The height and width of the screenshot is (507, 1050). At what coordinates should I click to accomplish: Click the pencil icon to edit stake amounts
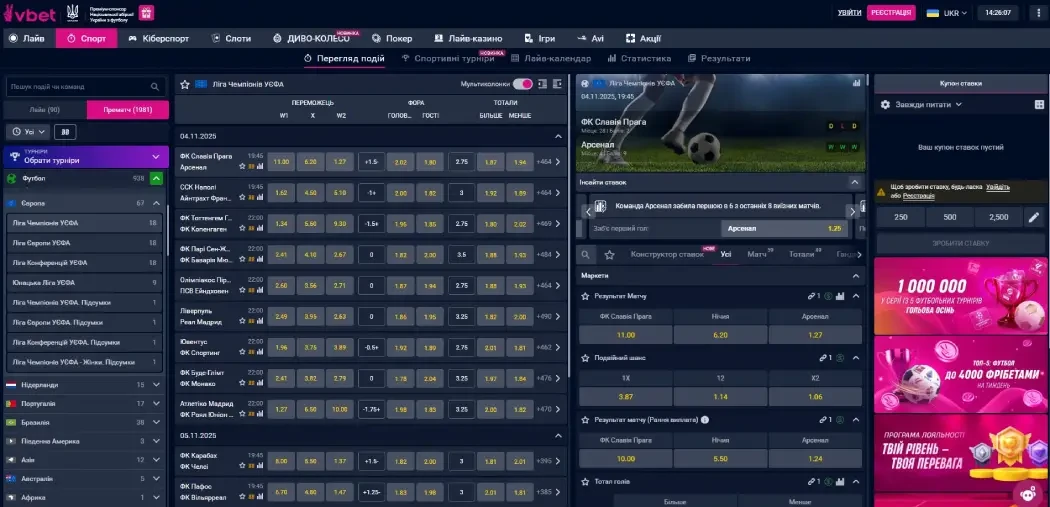click(1033, 217)
